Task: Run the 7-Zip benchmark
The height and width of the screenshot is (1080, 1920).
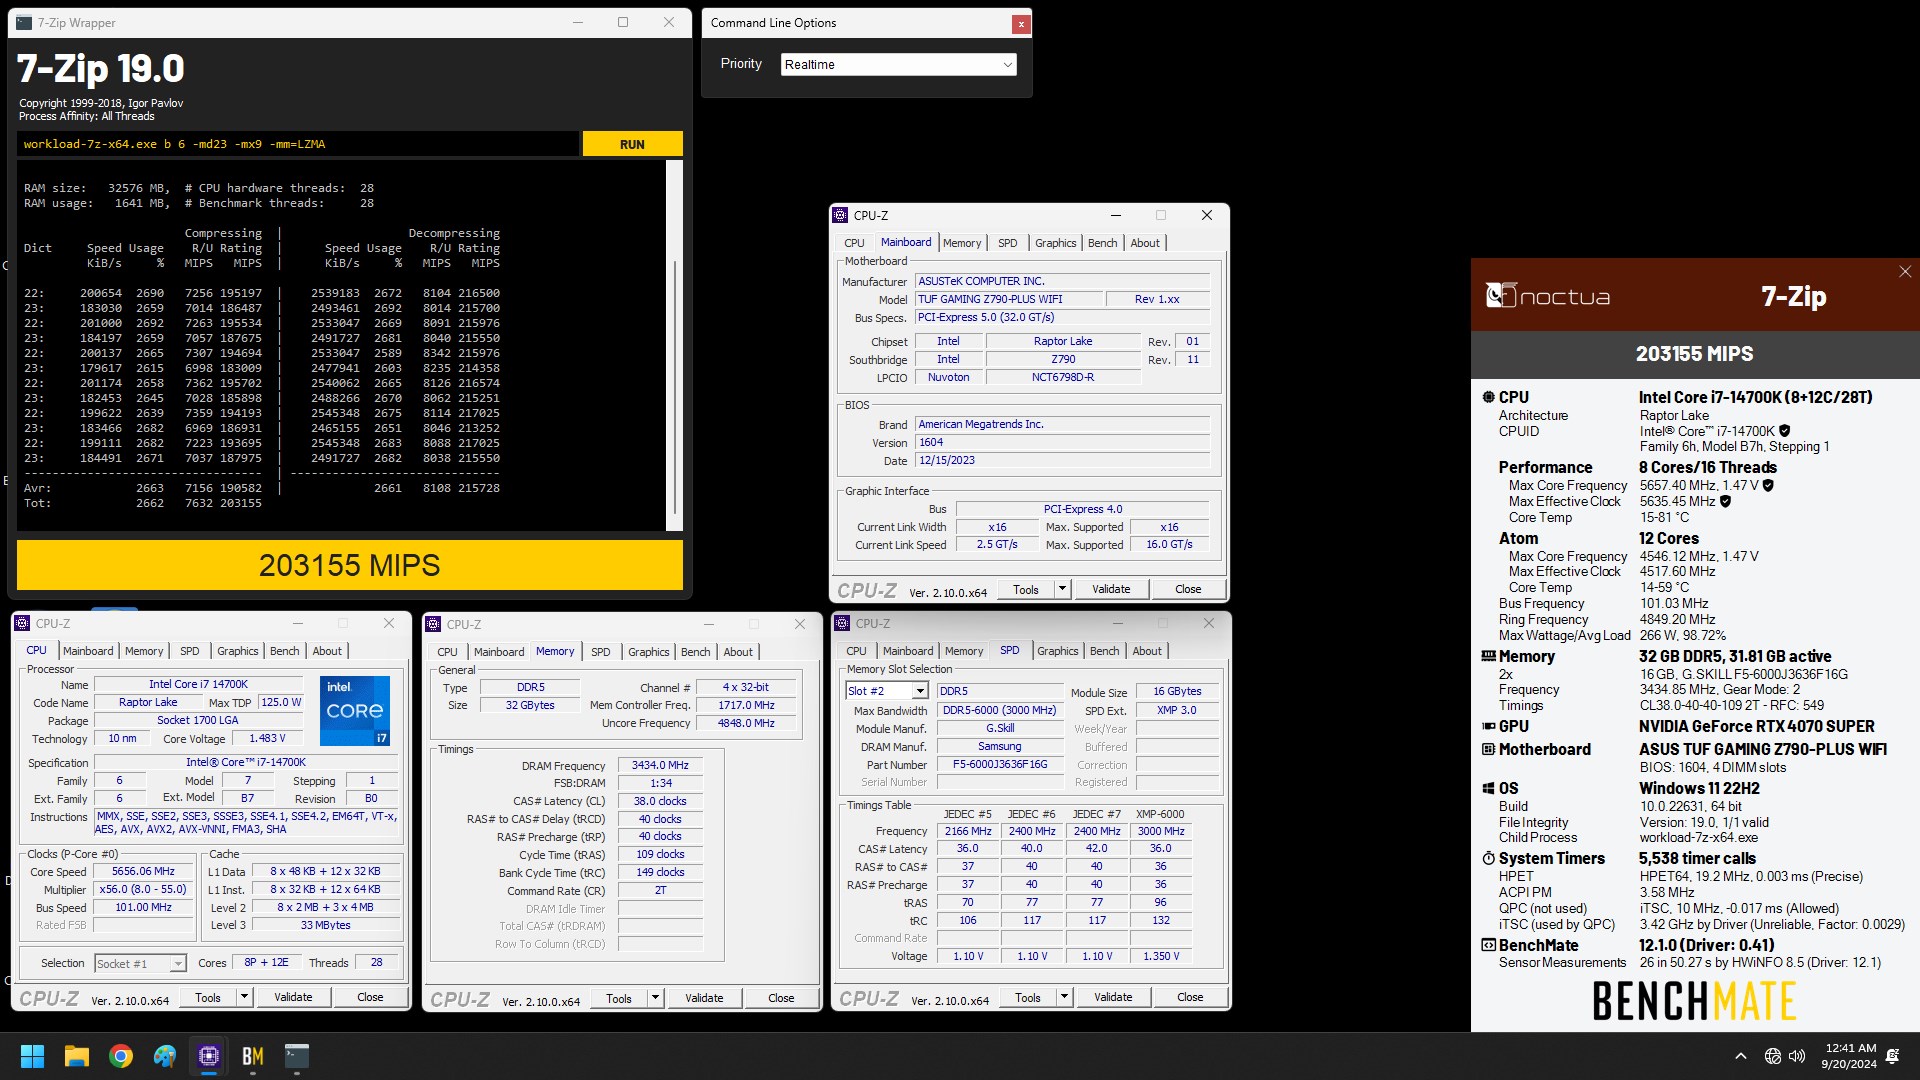Action: pos(632,144)
